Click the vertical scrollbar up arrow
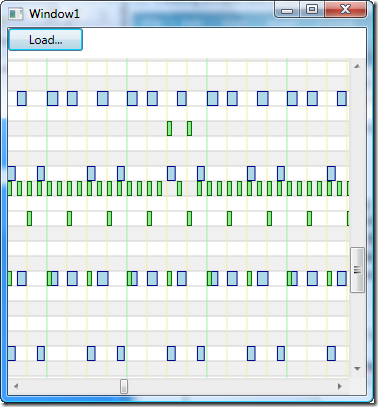The width and height of the screenshot is (378, 407). [x=357, y=66]
